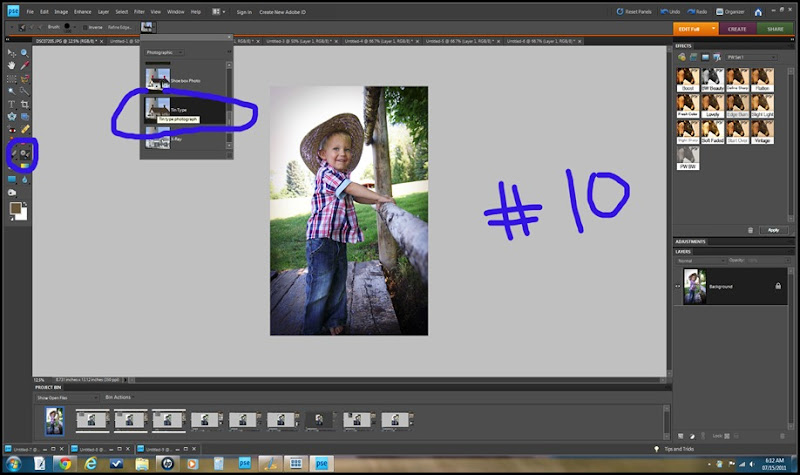Select the Vintage effect thumbnail

762,132
